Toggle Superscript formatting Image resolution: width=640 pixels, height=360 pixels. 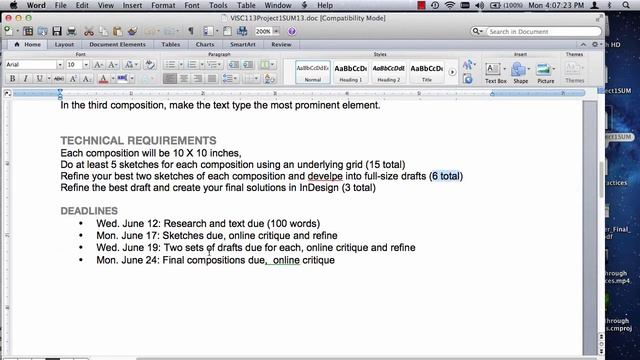[73, 78]
